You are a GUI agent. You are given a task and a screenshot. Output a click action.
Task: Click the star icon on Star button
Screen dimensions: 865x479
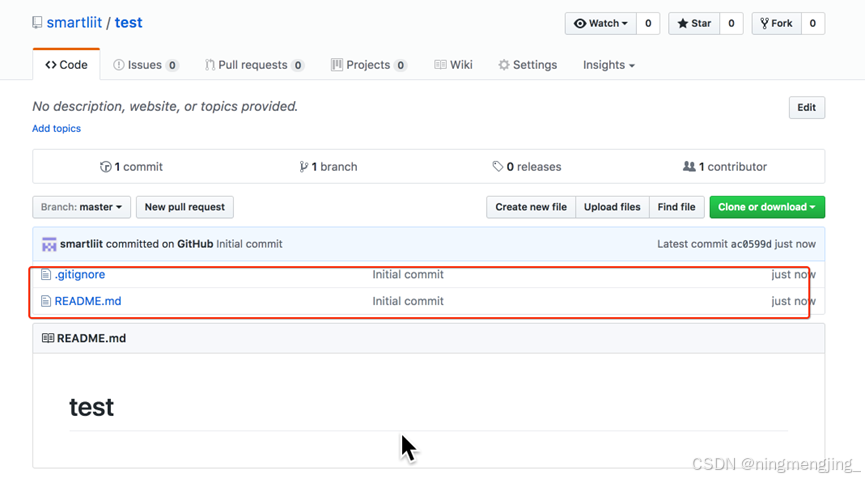(x=683, y=23)
